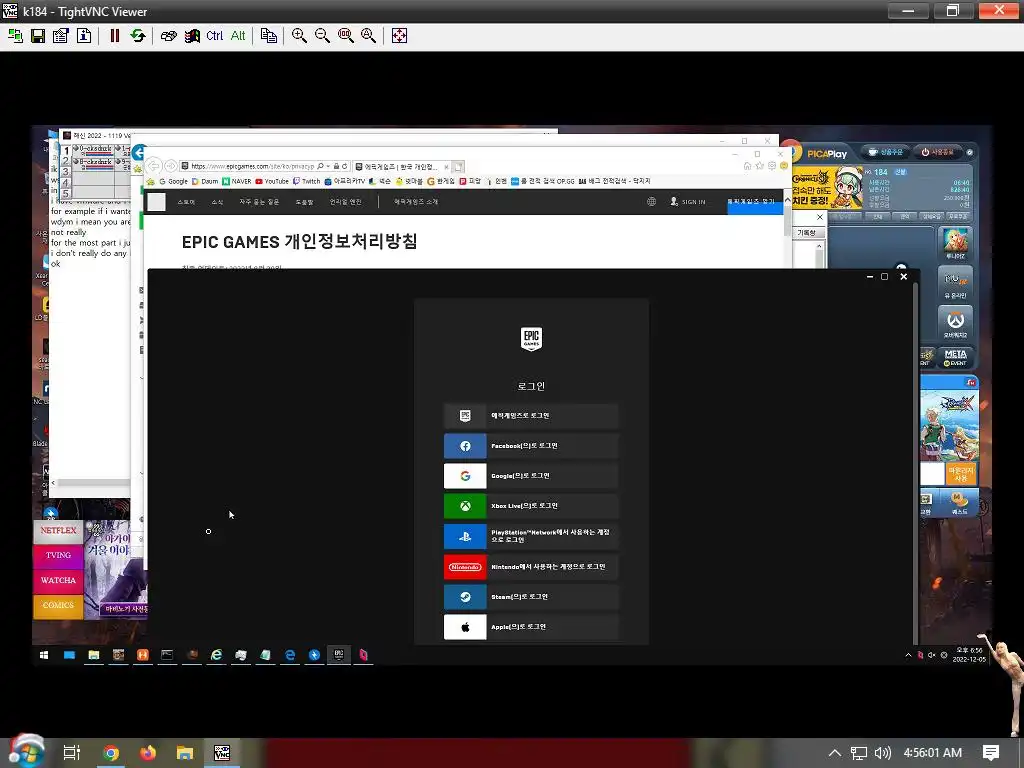Open the YouTube bookmark
Viewport: 1024px width, 768px height.
tap(272, 182)
